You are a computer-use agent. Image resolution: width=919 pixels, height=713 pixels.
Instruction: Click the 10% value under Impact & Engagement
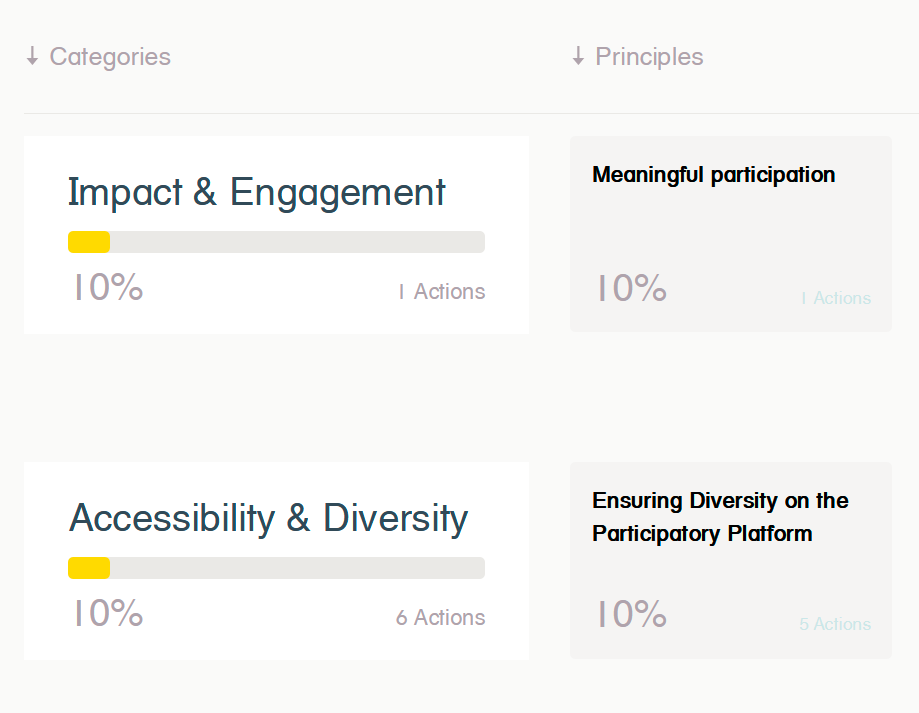[107, 288]
